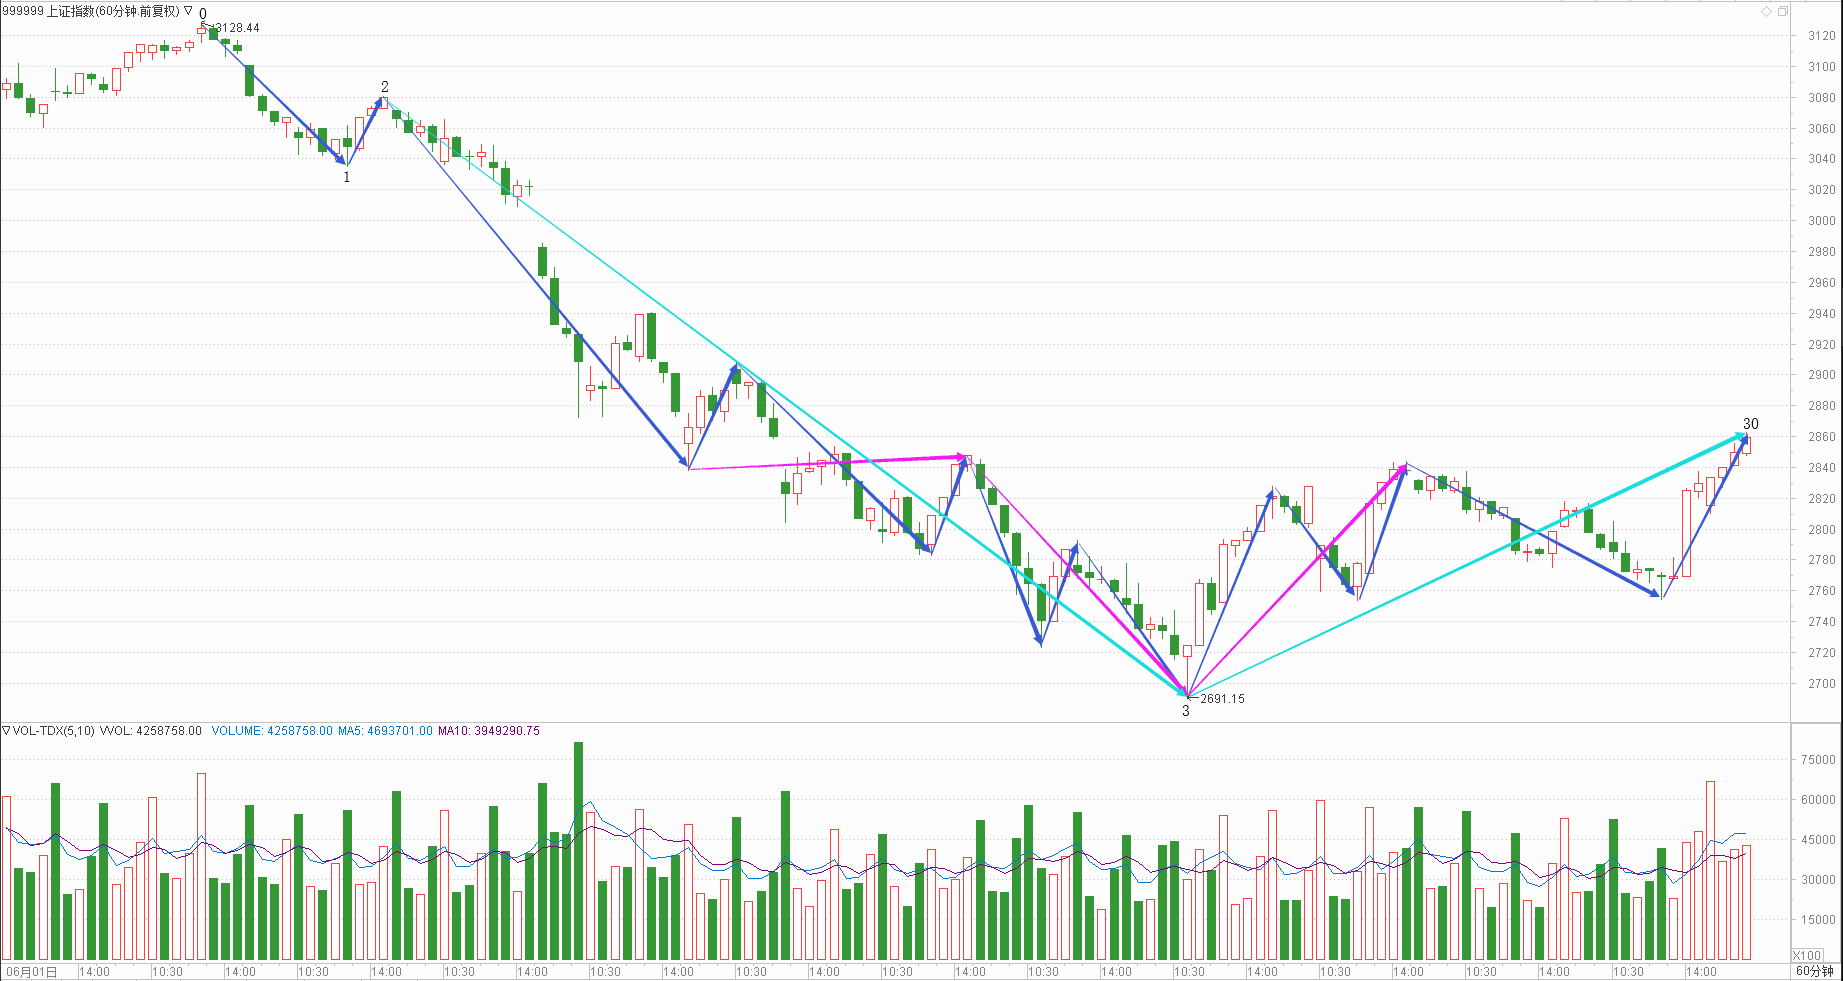Click the MA5 volume average label
The width and height of the screenshot is (1843, 981).
click(x=385, y=731)
